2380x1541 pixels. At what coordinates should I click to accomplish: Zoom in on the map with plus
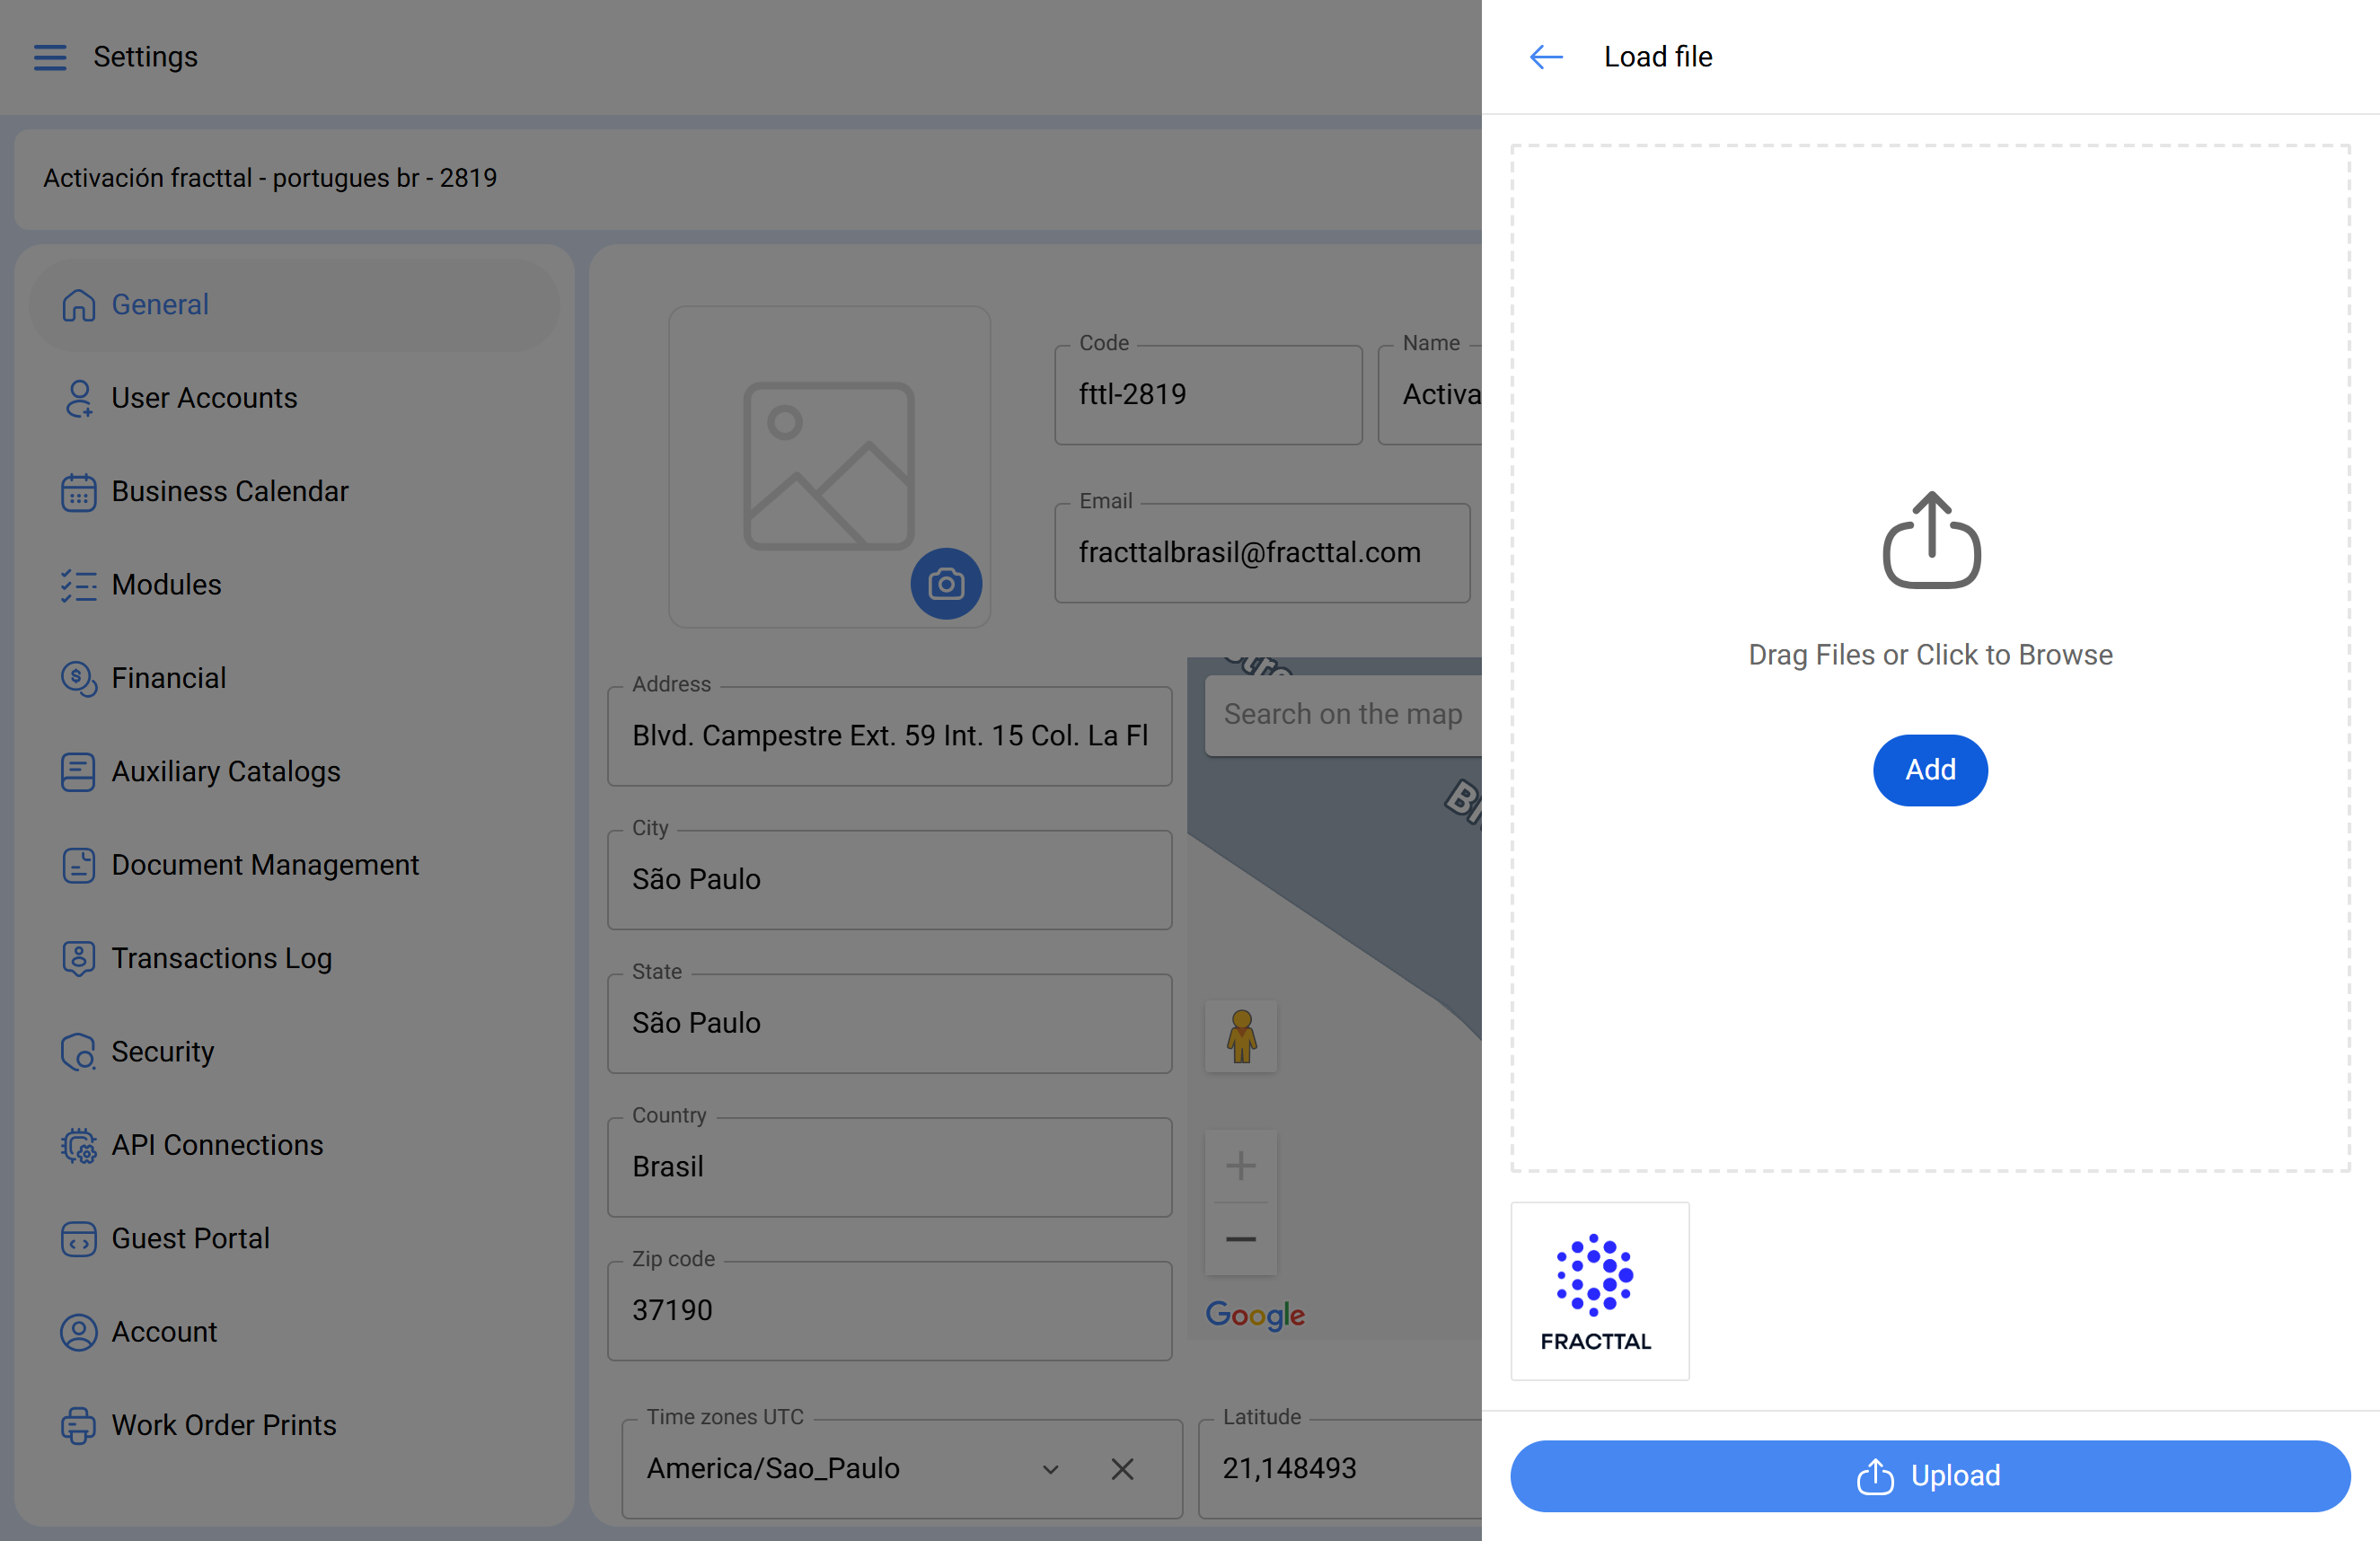(1241, 1165)
